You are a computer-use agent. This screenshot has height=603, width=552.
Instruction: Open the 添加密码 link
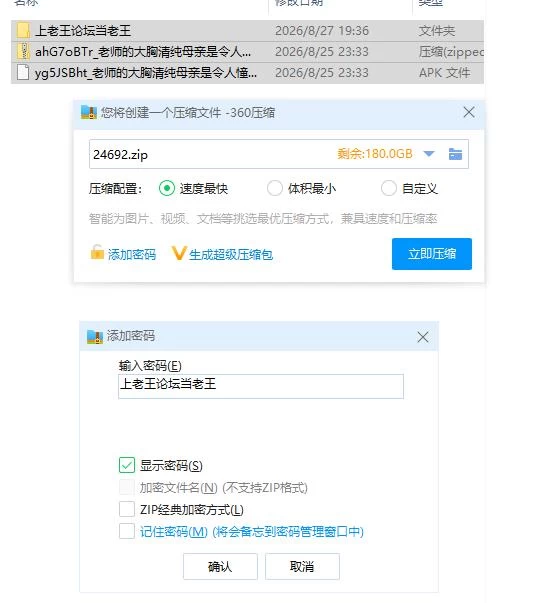click(x=132, y=255)
